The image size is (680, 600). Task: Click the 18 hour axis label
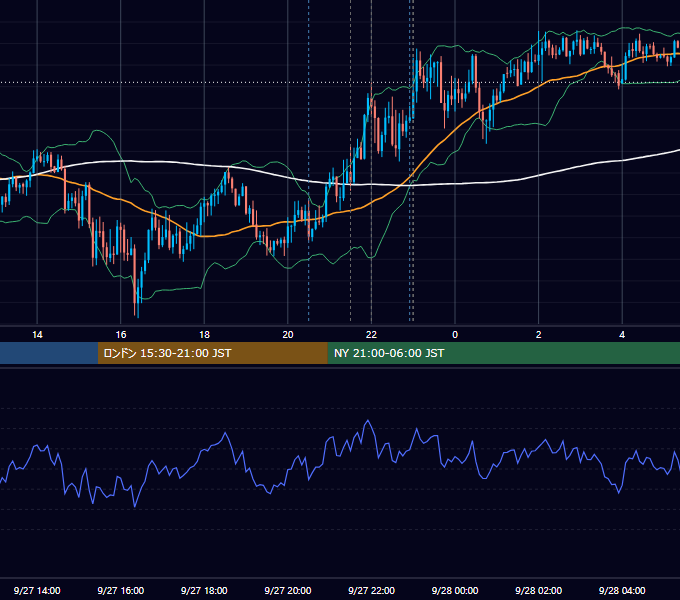(x=204, y=335)
